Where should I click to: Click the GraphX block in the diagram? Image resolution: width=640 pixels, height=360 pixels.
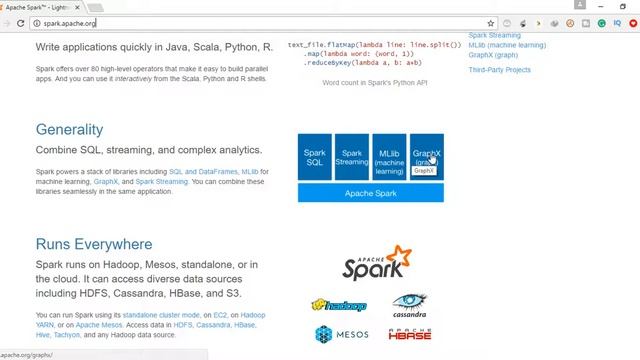(x=427, y=157)
